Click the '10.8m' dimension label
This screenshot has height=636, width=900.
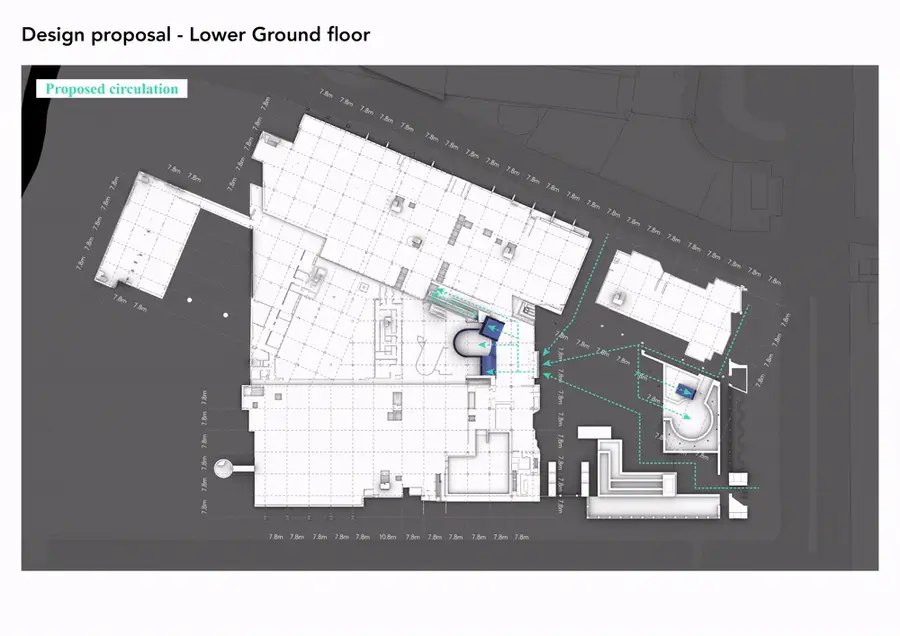point(387,537)
